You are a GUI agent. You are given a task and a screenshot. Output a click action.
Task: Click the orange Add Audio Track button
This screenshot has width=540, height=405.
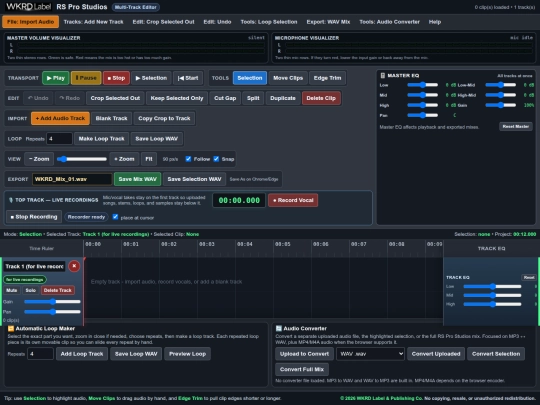(x=60, y=118)
